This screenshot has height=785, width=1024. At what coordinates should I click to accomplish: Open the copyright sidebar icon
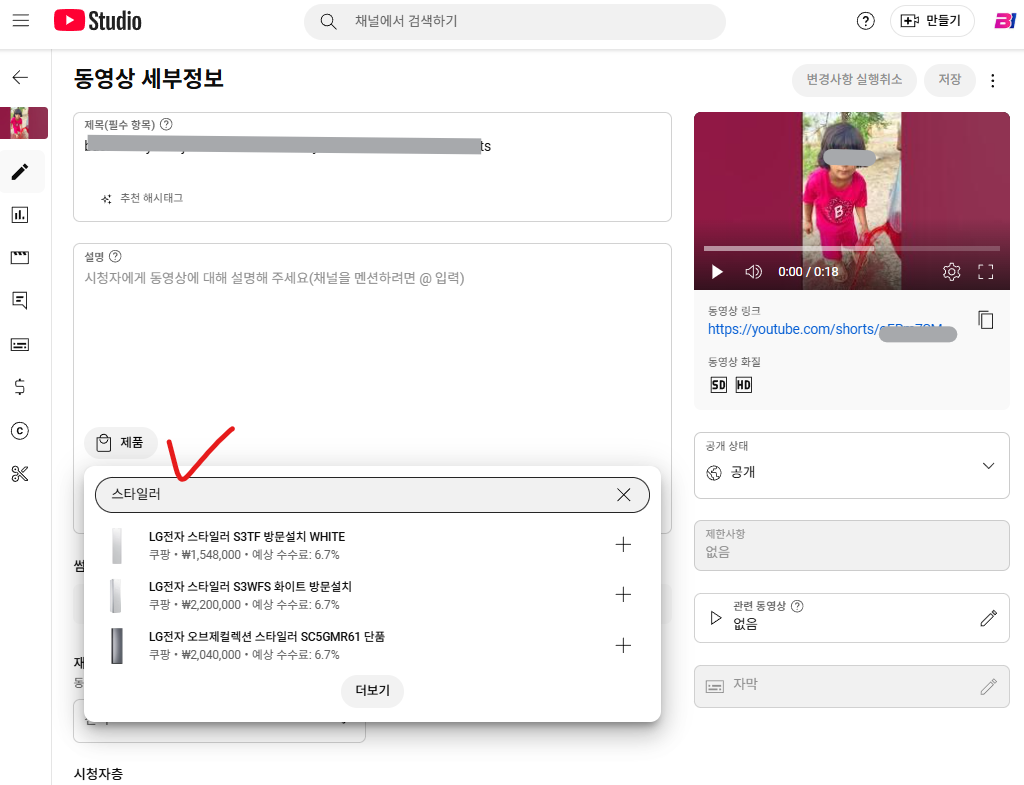(x=20, y=431)
